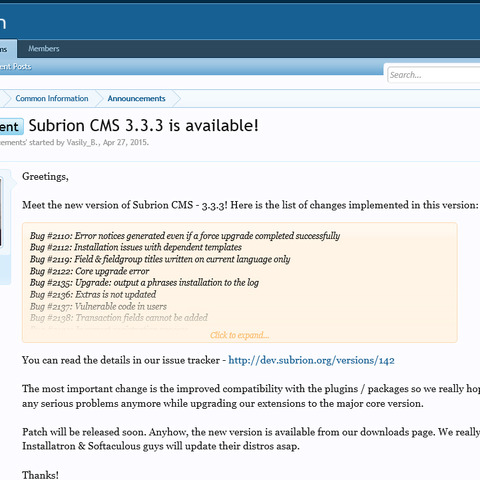Go to Common Information breadcrumb
This screenshot has width=480, height=480.
tap(52, 98)
